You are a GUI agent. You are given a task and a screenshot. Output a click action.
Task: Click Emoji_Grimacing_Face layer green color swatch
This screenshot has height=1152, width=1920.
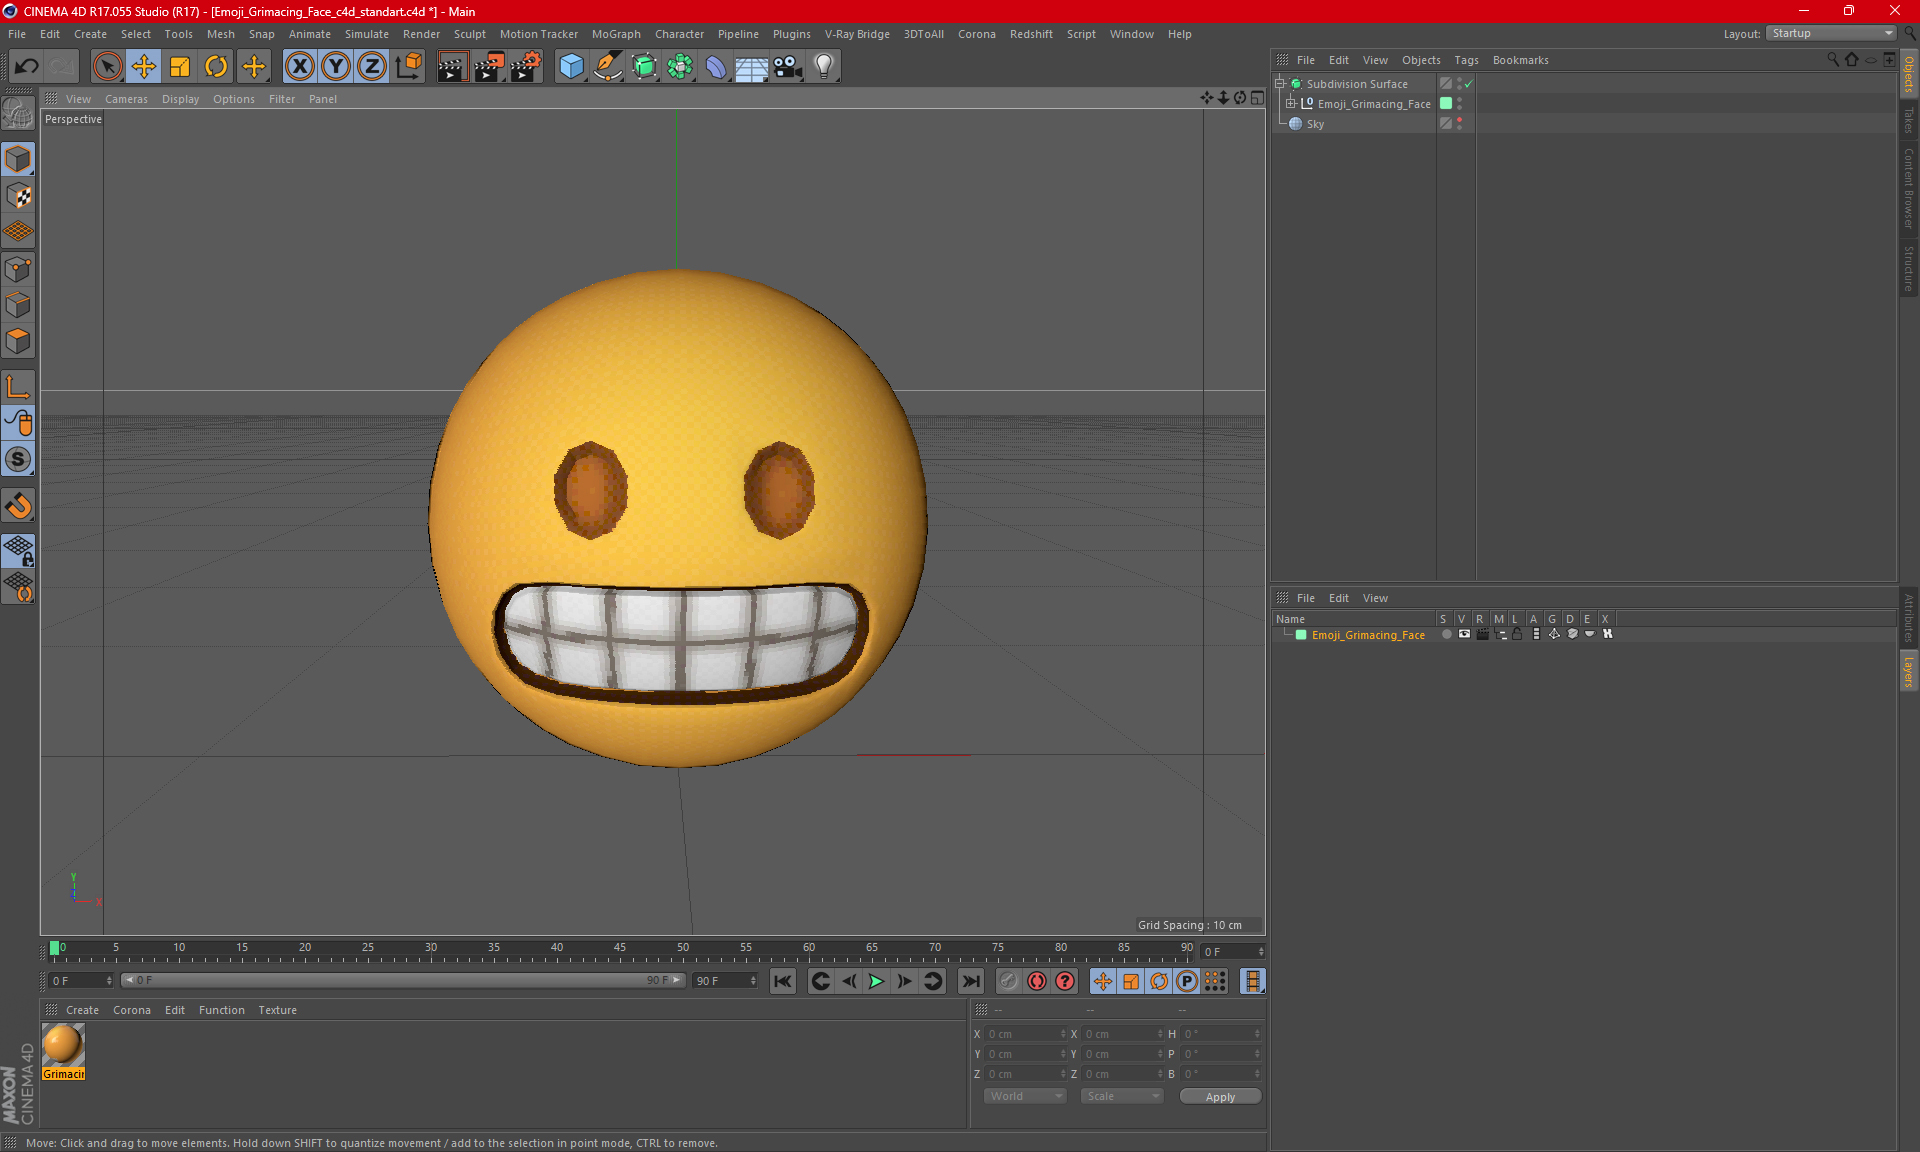[1301, 635]
